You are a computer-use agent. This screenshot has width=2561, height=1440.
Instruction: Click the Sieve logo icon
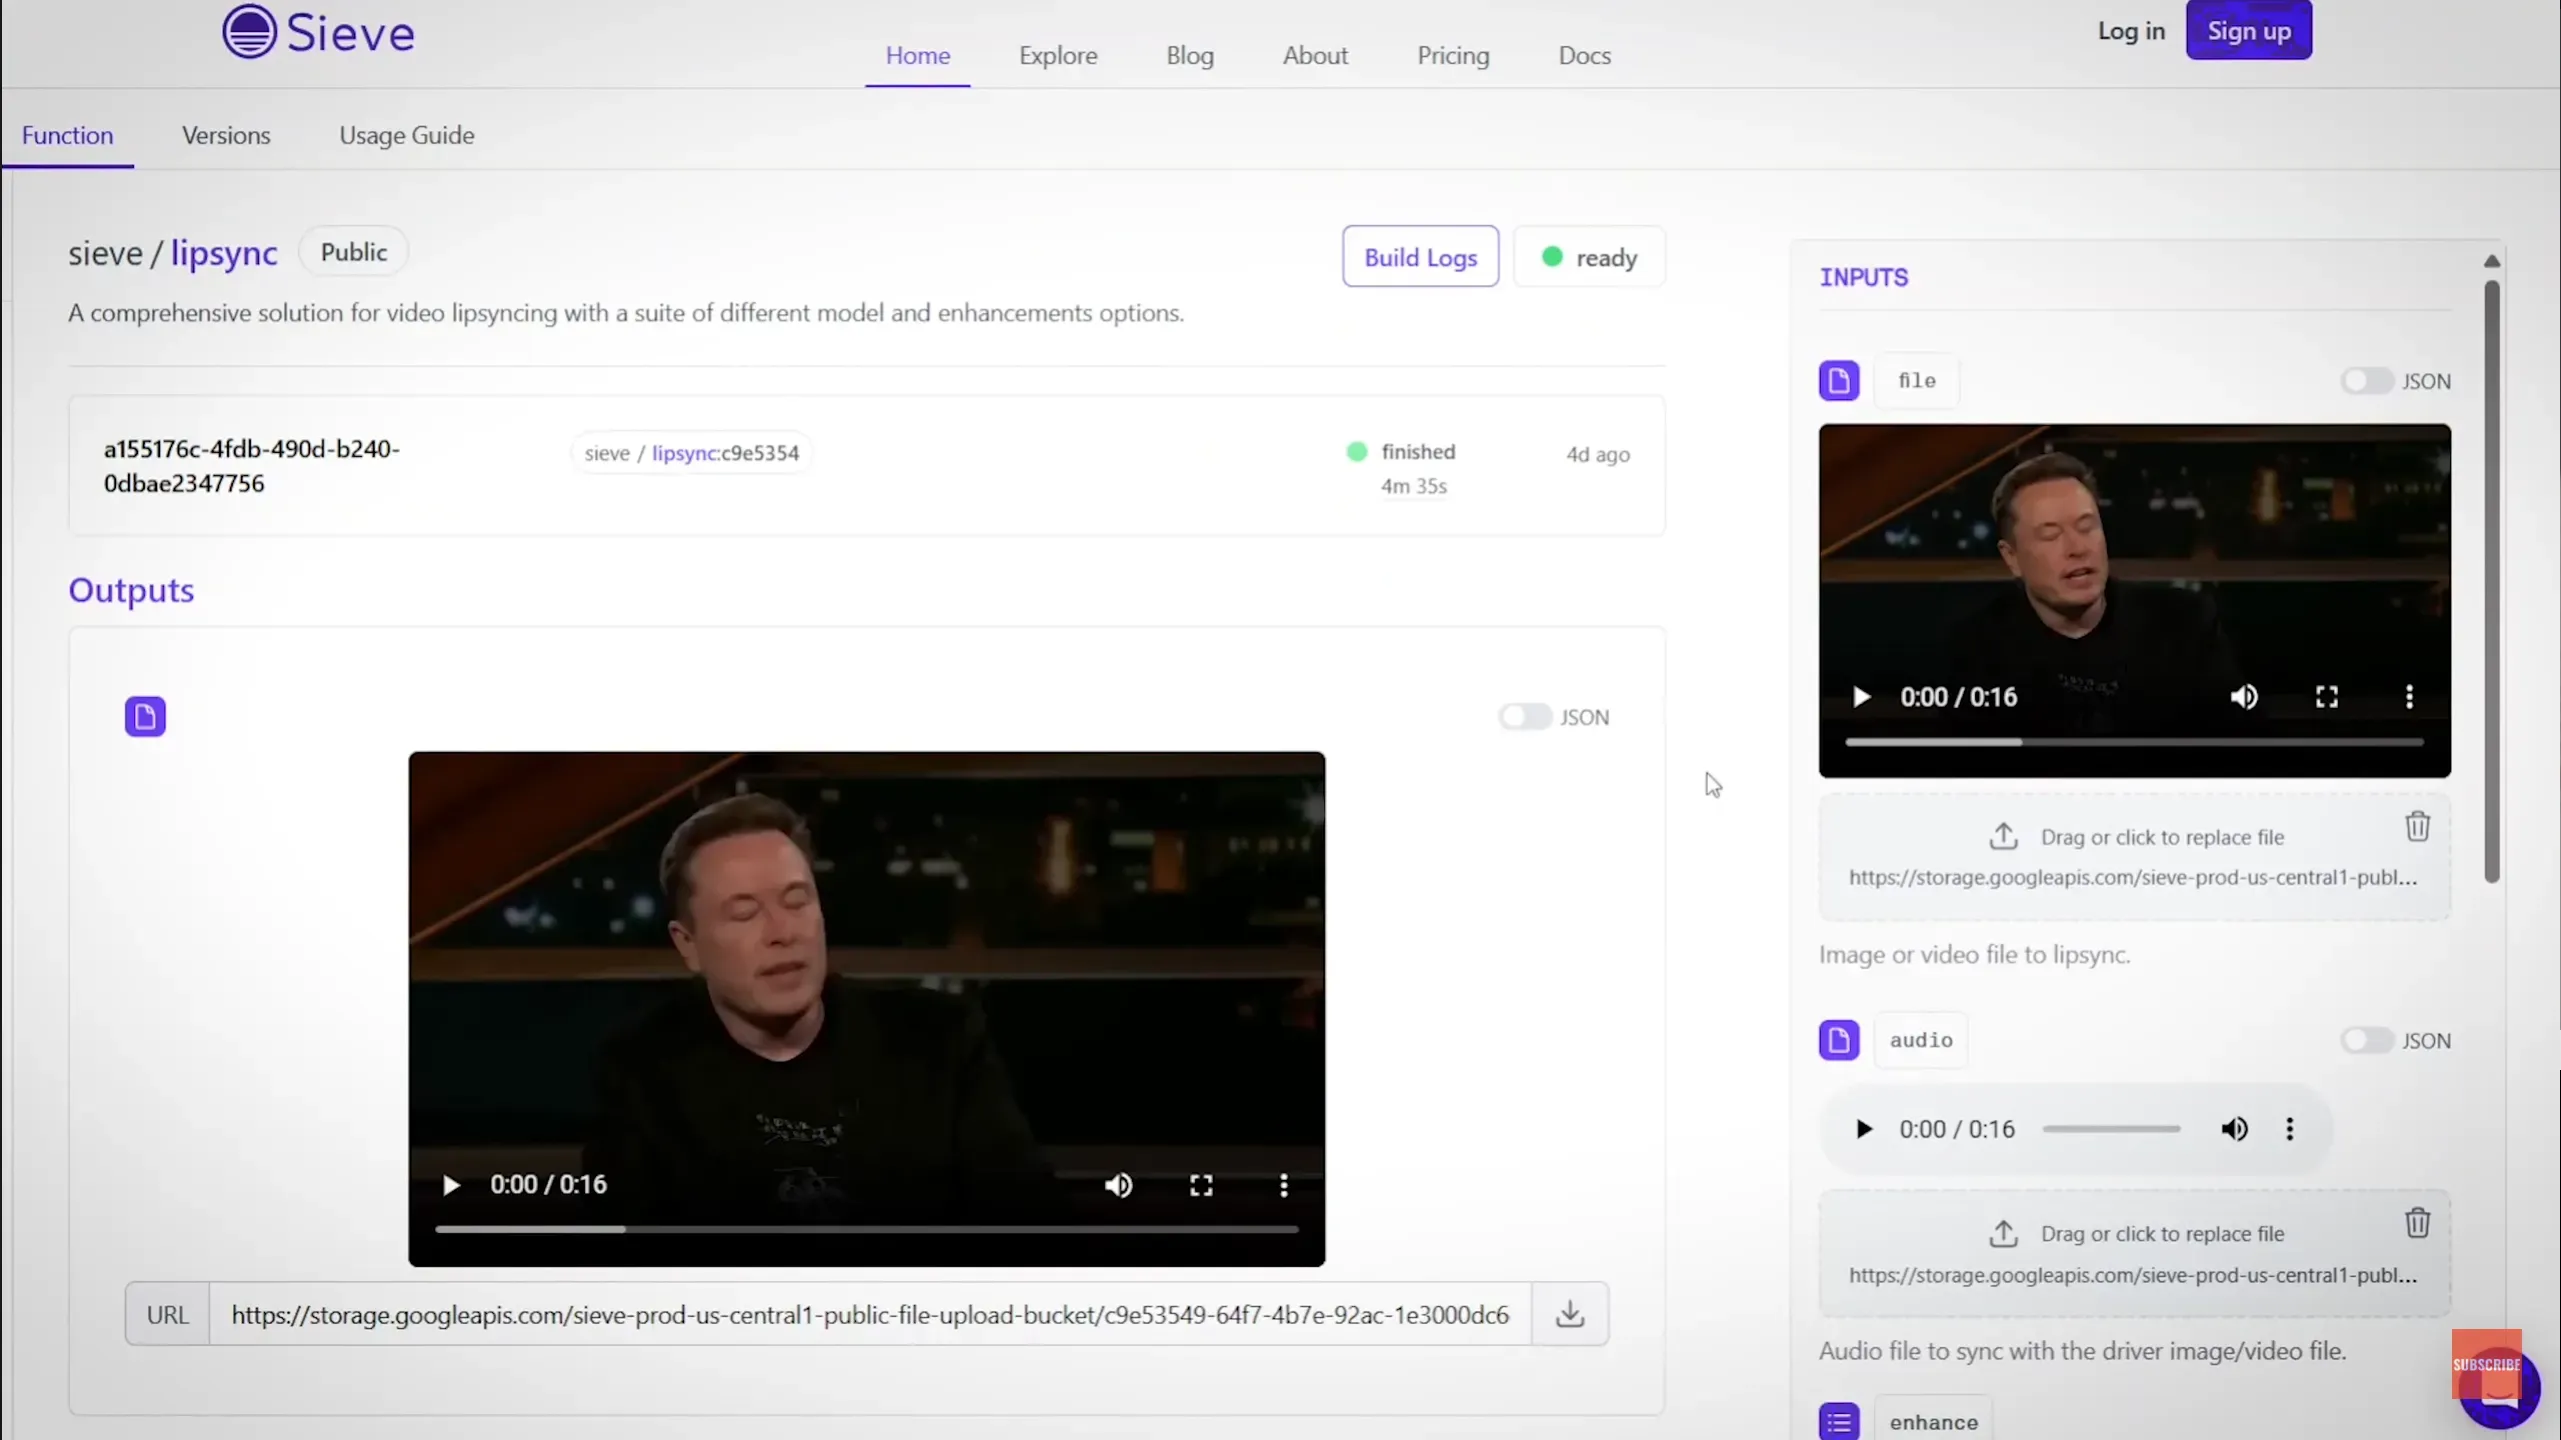pyautogui.click(x=249, y=32)
